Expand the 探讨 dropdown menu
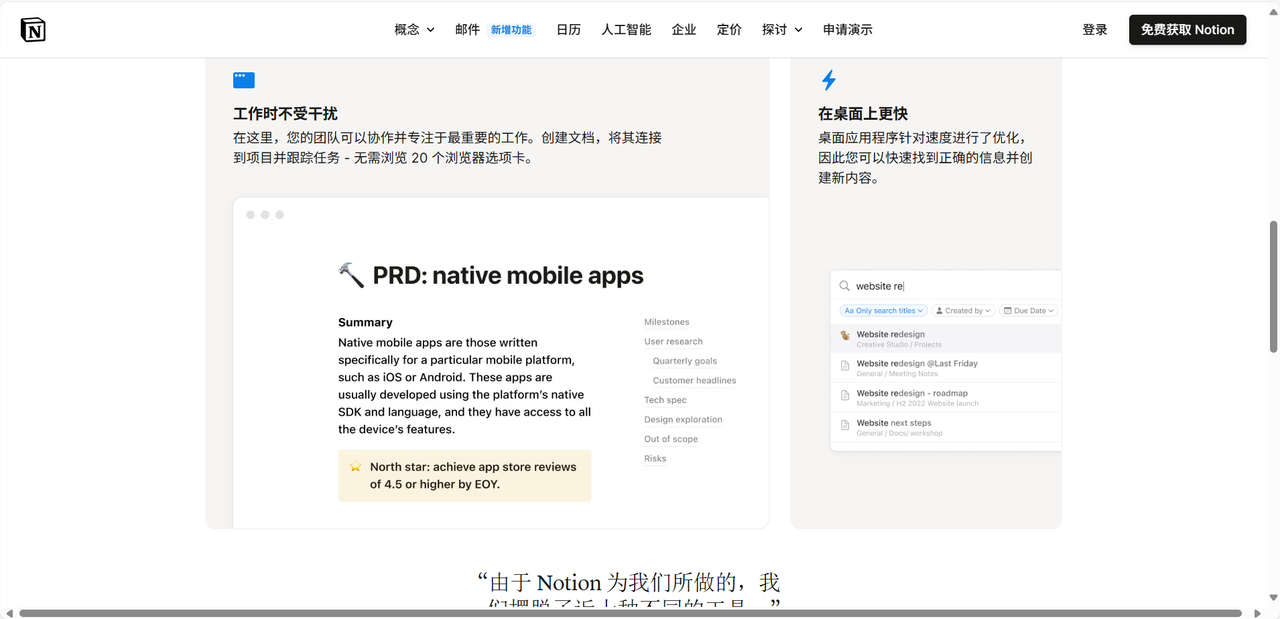1280x619 pixels. (x=782, y=30)
